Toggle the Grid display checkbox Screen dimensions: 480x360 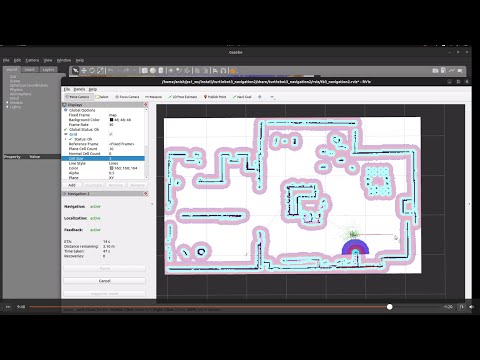pos(111,134)
